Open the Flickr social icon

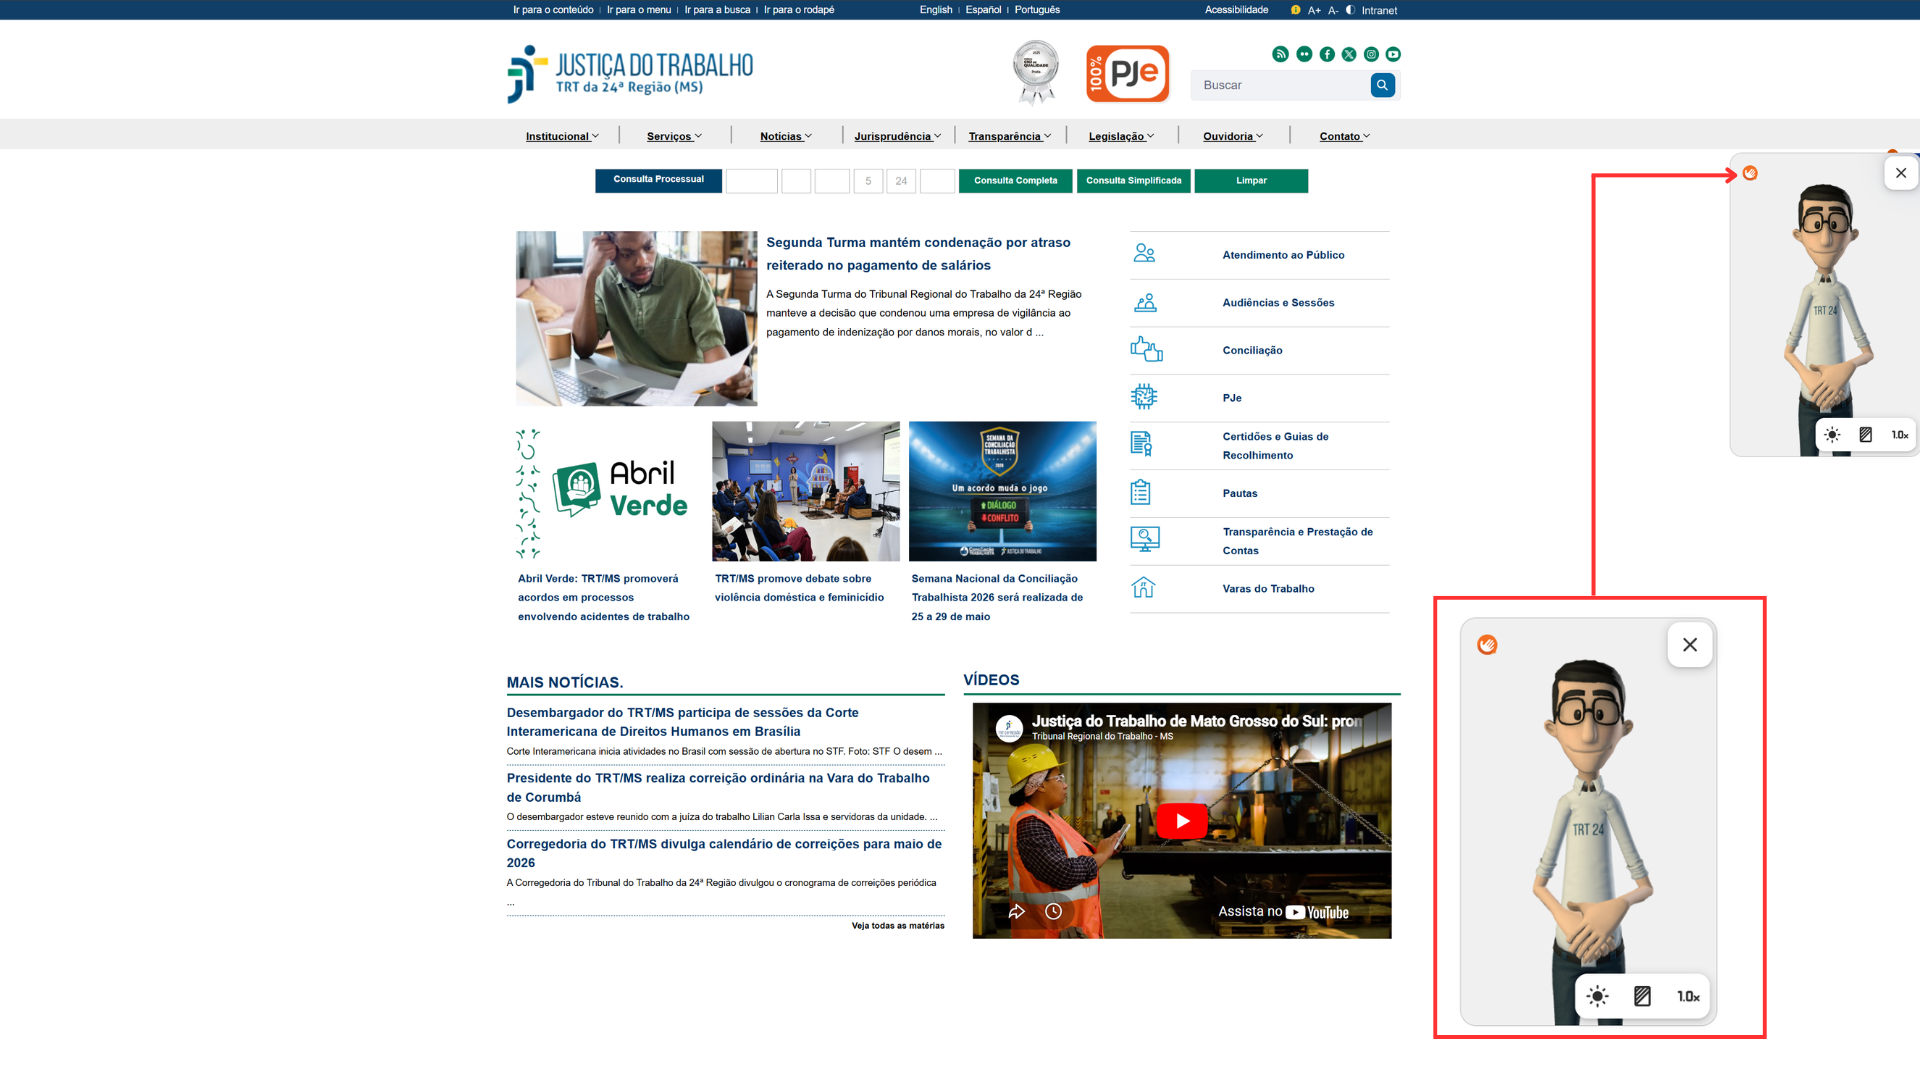click(x=1304, y=54)
